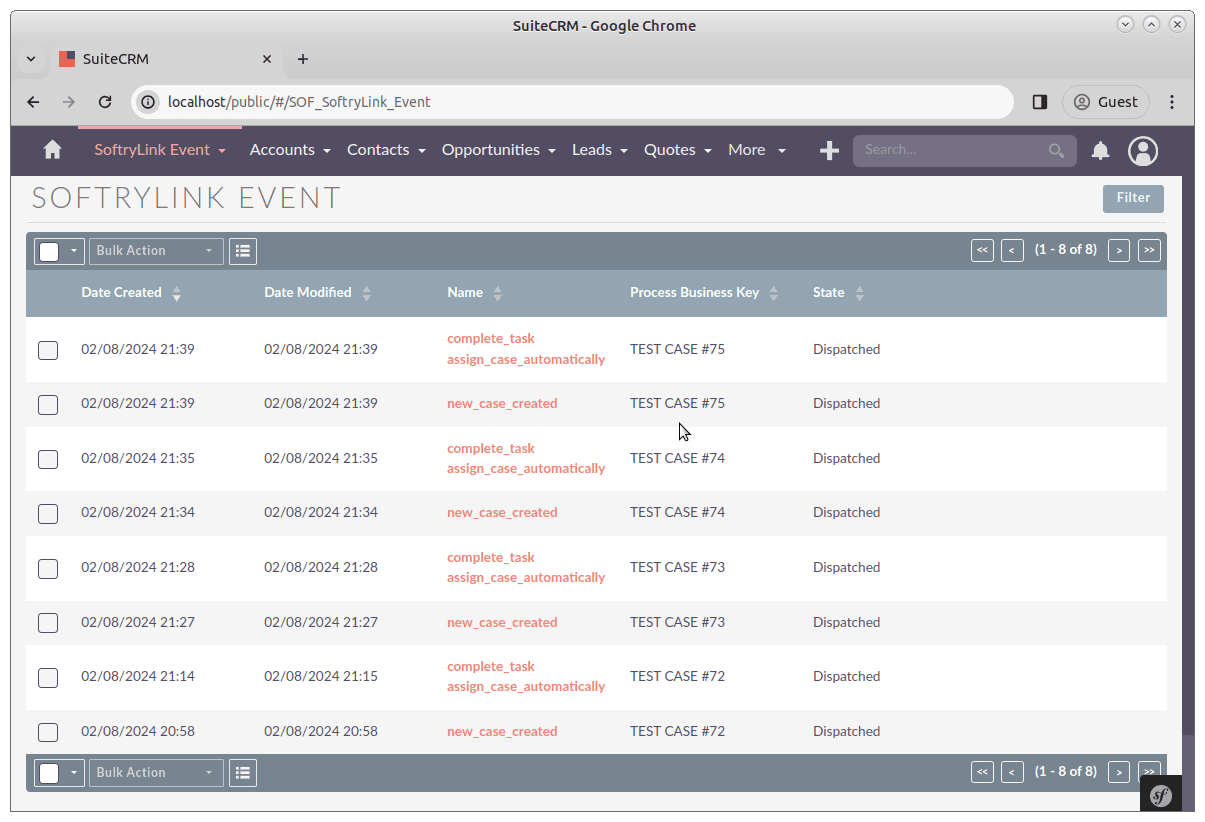Screen dimensions: 1205x822
Task: Click the Dispatched state for row created 21:35
Action: pyautogui.click(x=846, y=459)
